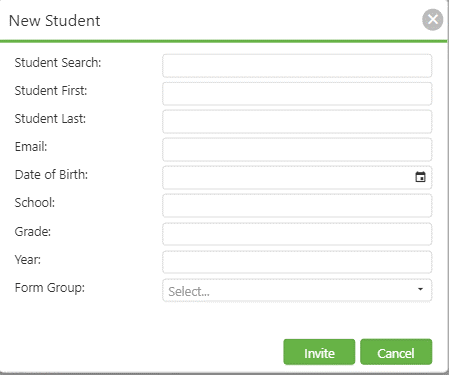Click the Date of Birth label
The height and width of the screenshot is (375, 449).
51,175
